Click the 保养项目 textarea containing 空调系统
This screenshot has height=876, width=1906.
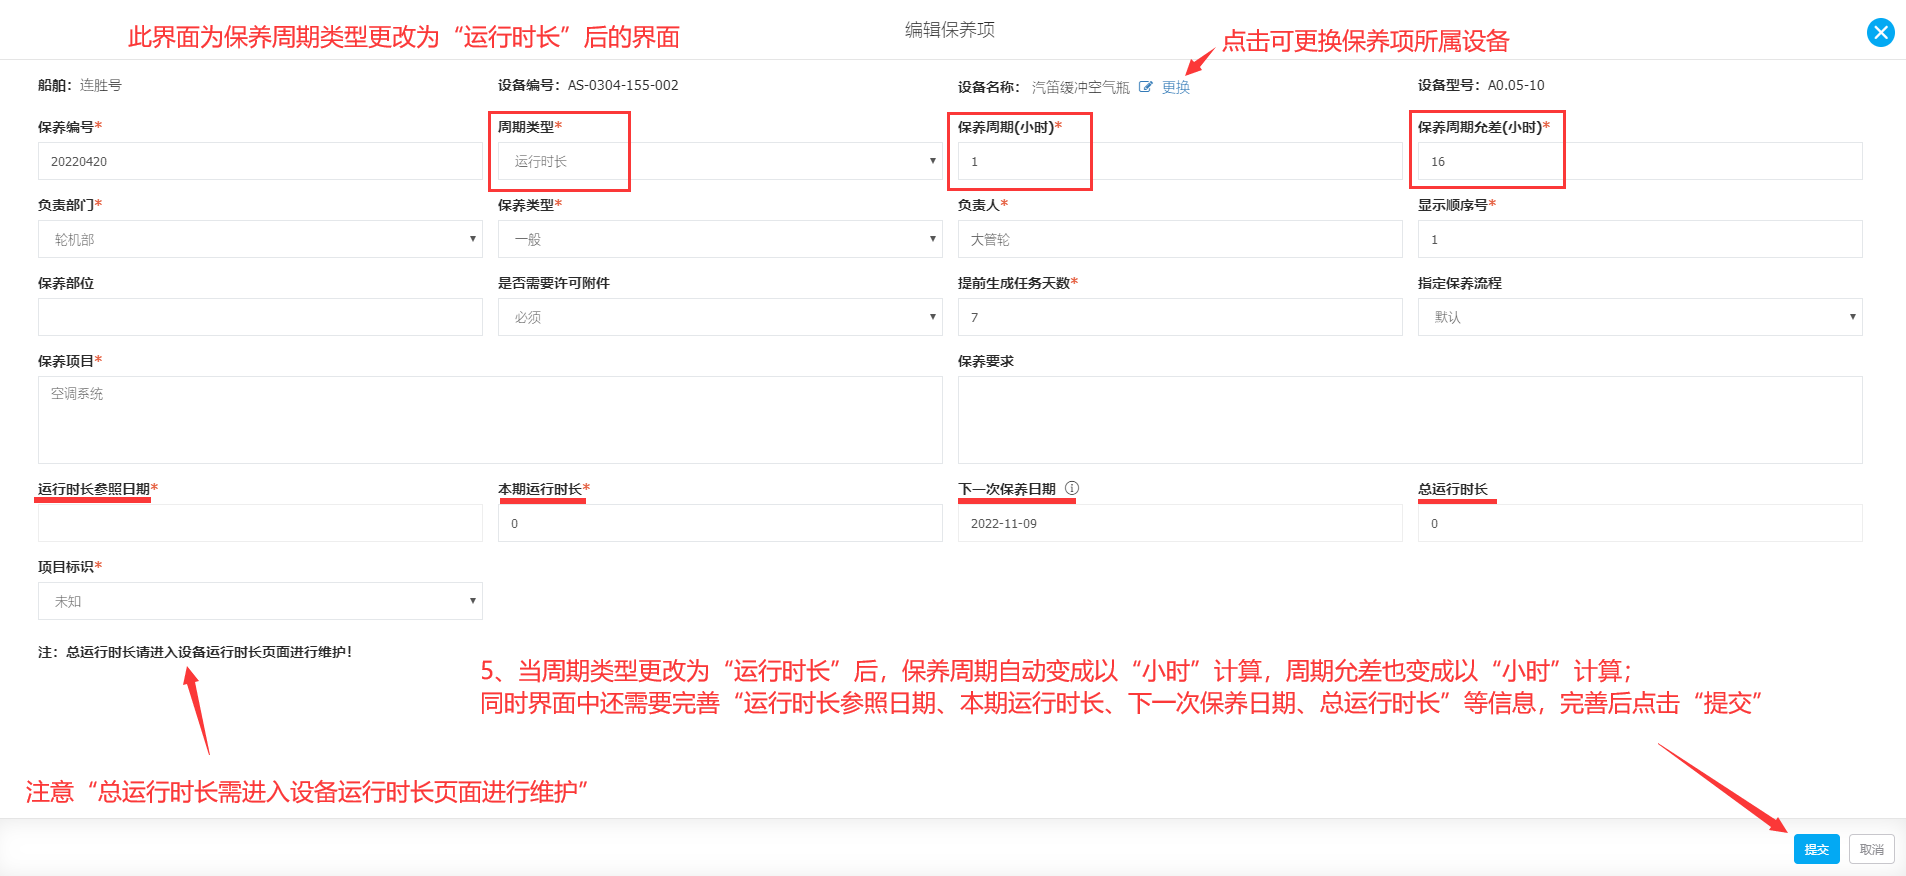point(490,420)
